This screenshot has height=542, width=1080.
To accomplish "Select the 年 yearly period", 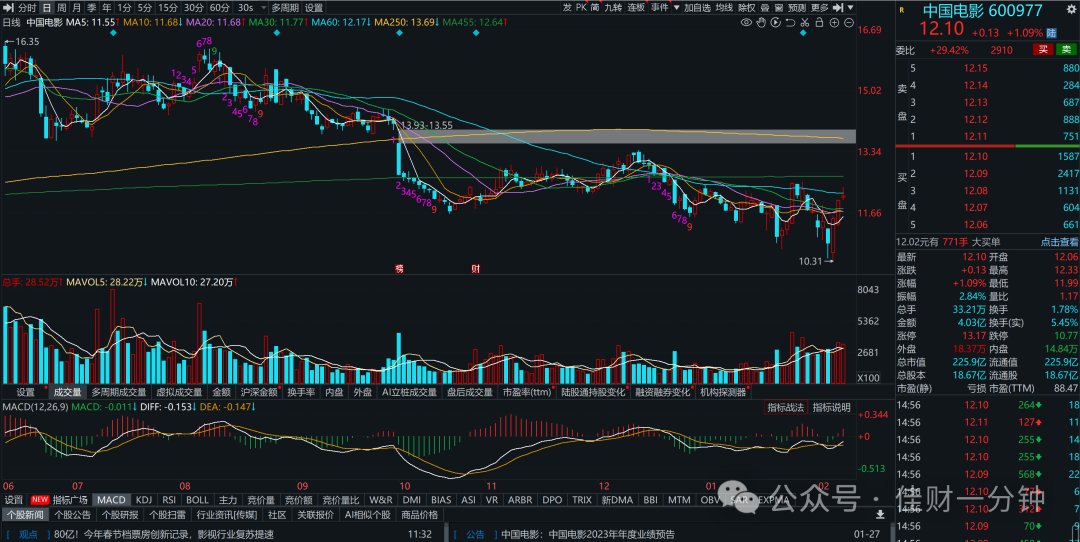I will tap(106, 8).
